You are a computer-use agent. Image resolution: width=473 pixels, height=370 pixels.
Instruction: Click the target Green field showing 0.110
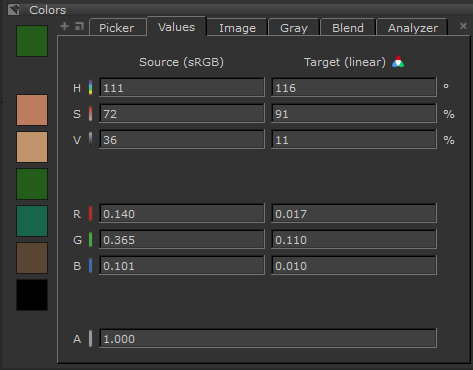pos(354,240)
